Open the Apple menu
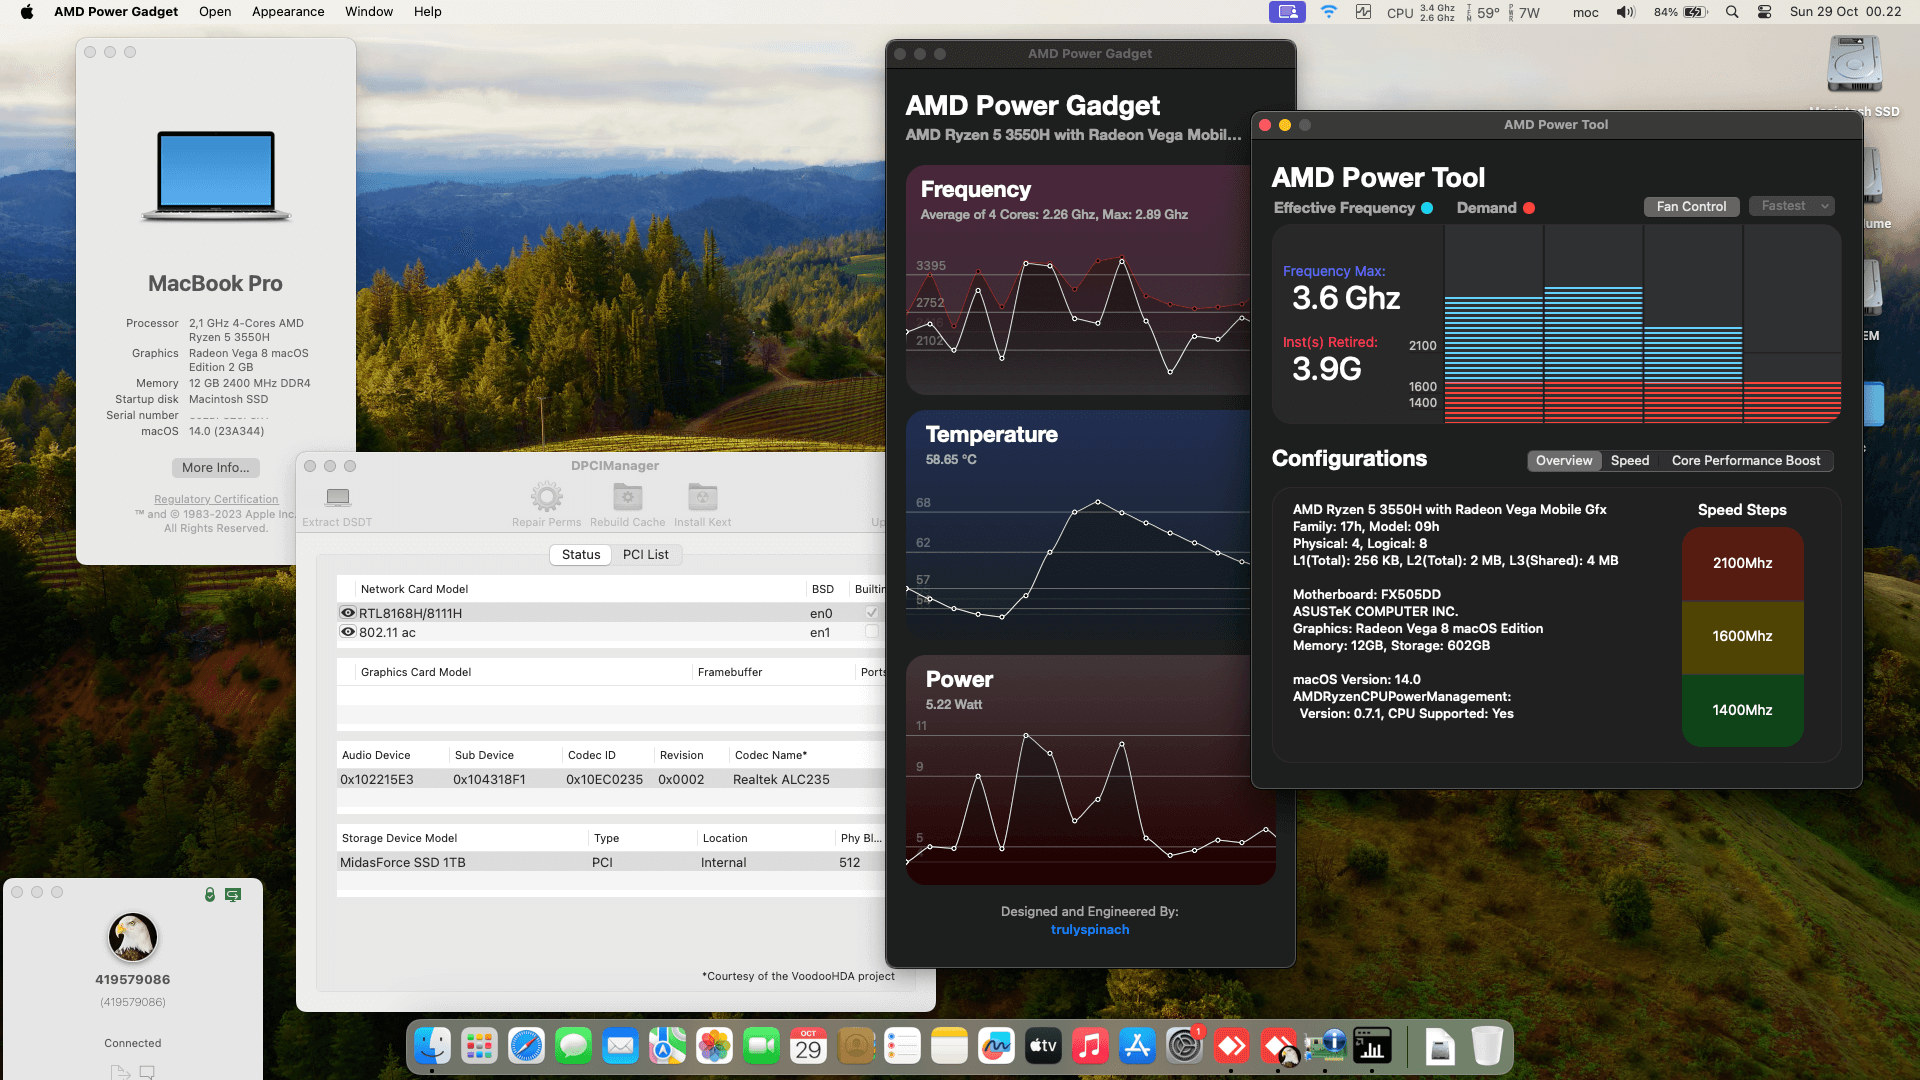 point(27,12)
